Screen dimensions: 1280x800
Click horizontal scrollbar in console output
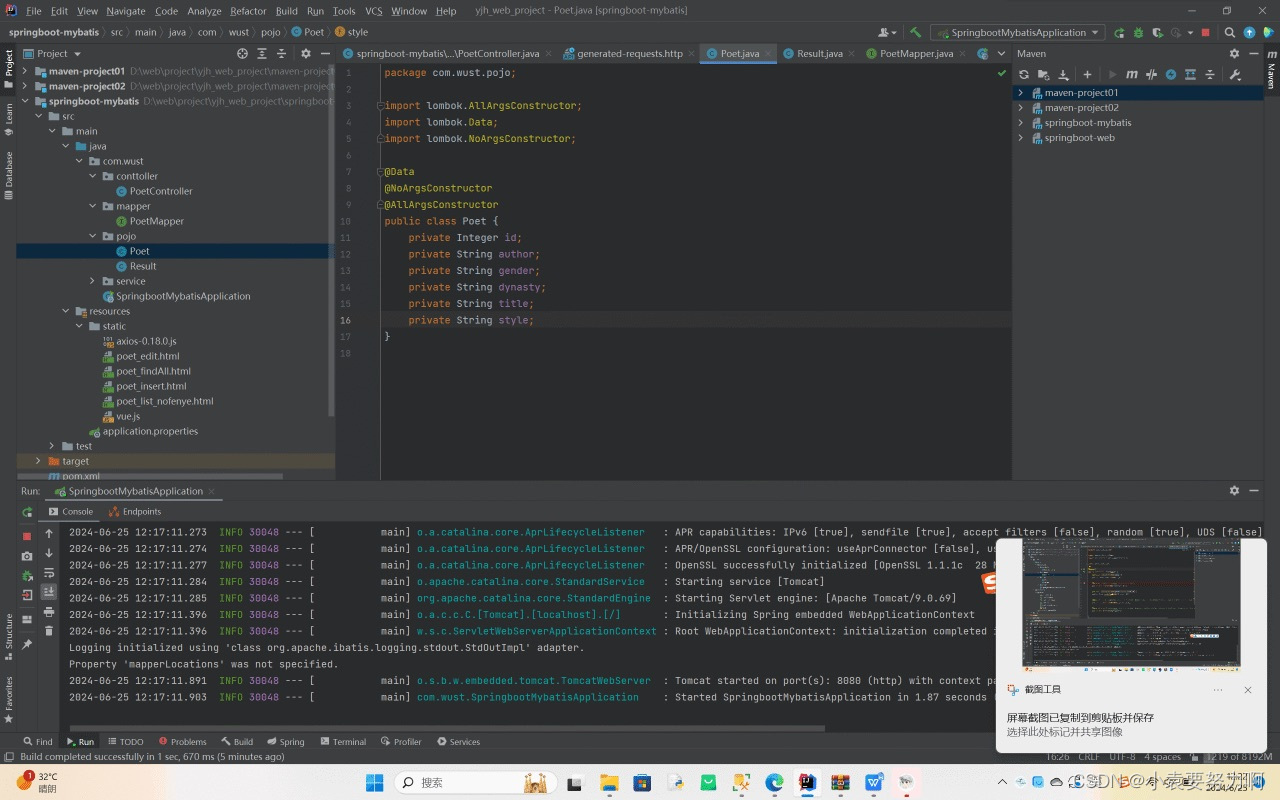pos(445,728)
